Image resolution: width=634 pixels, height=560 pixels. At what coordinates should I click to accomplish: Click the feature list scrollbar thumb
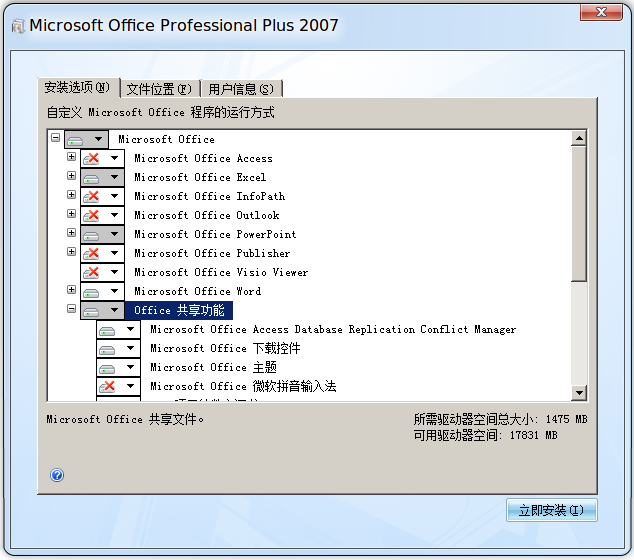click(579, 214)
